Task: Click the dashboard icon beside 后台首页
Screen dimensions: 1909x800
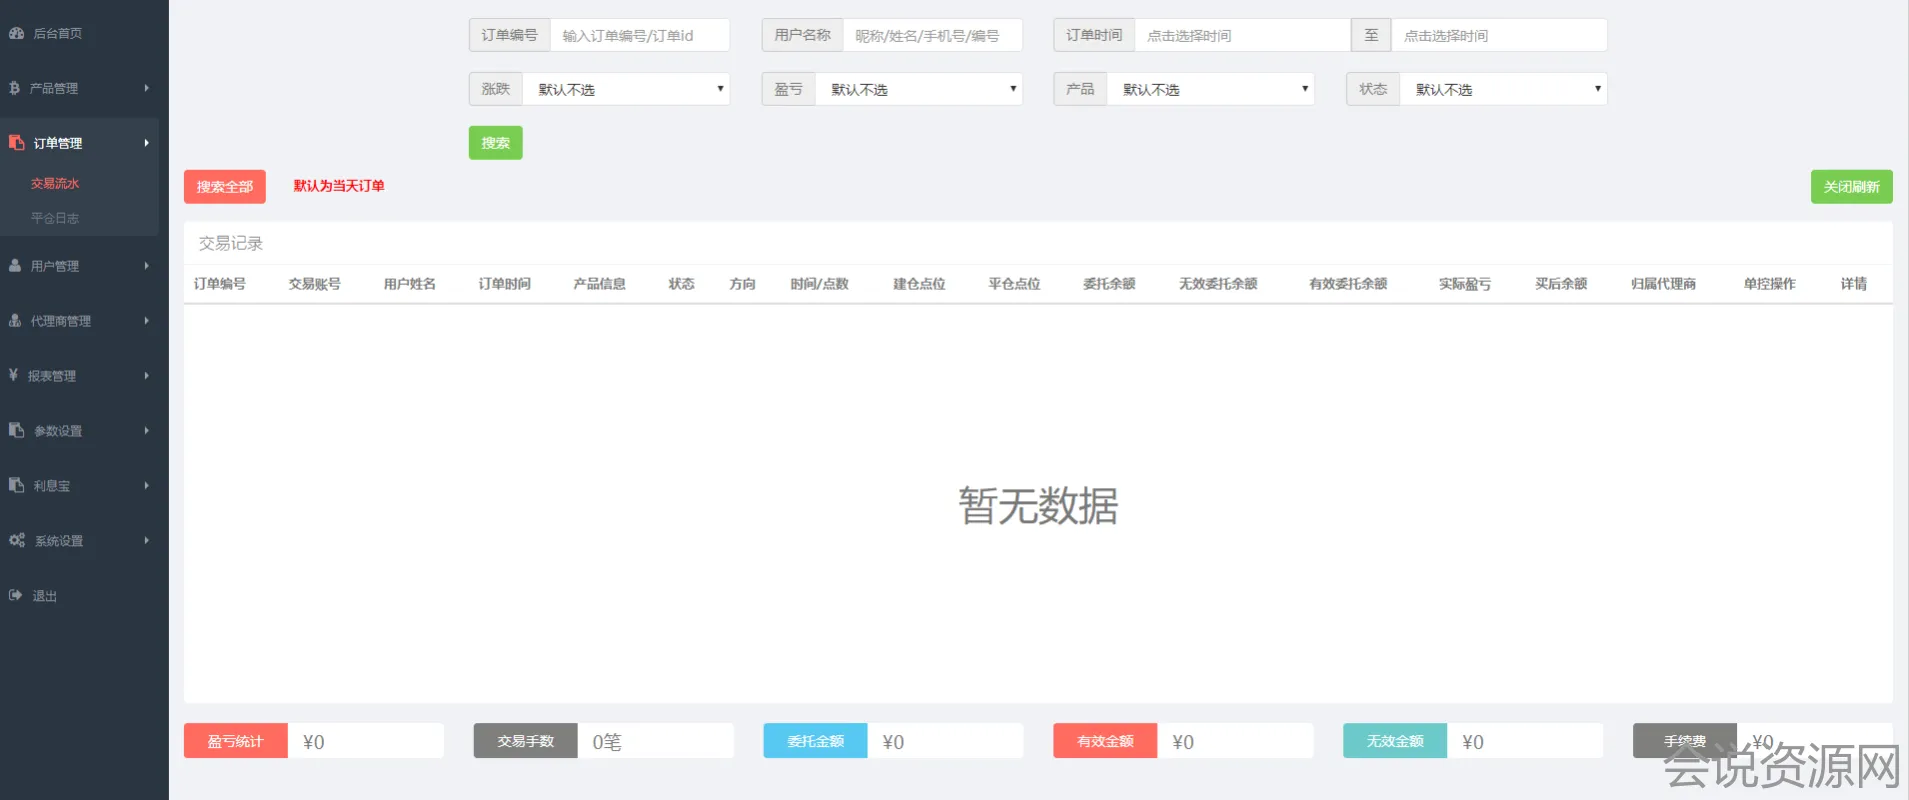Action: tap(16, 33)
